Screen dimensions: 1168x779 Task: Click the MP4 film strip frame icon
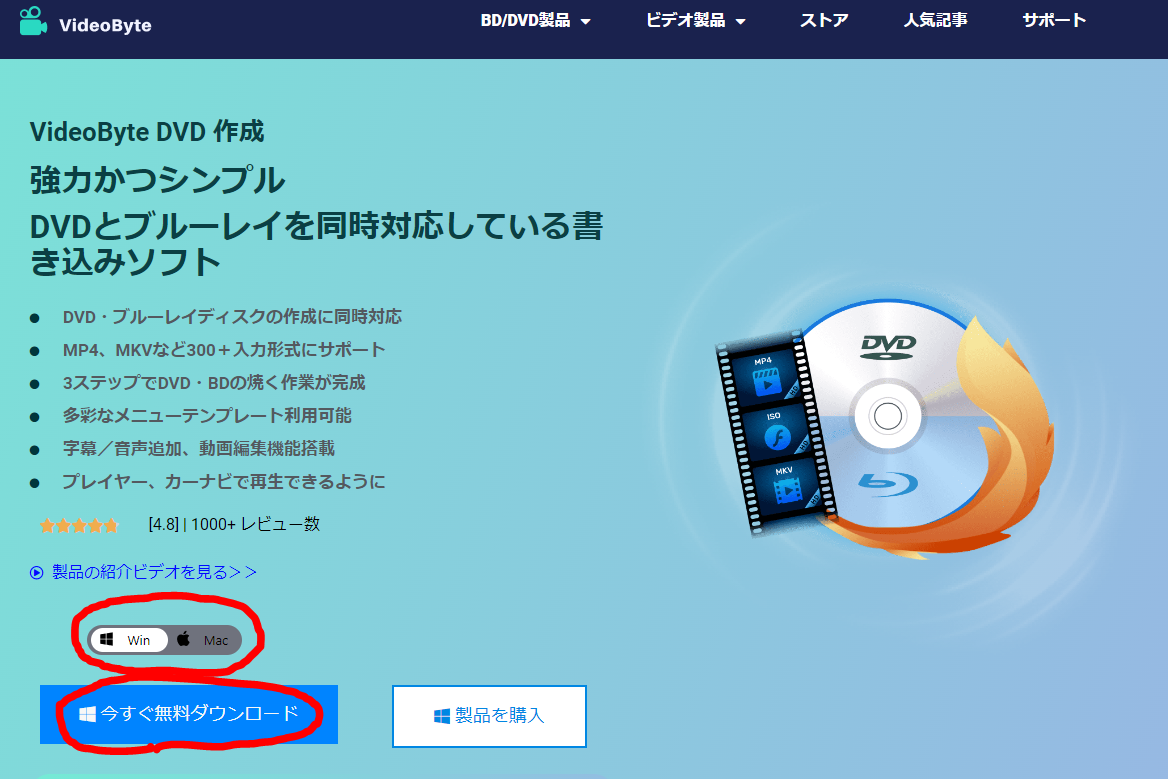click(764, 378)
